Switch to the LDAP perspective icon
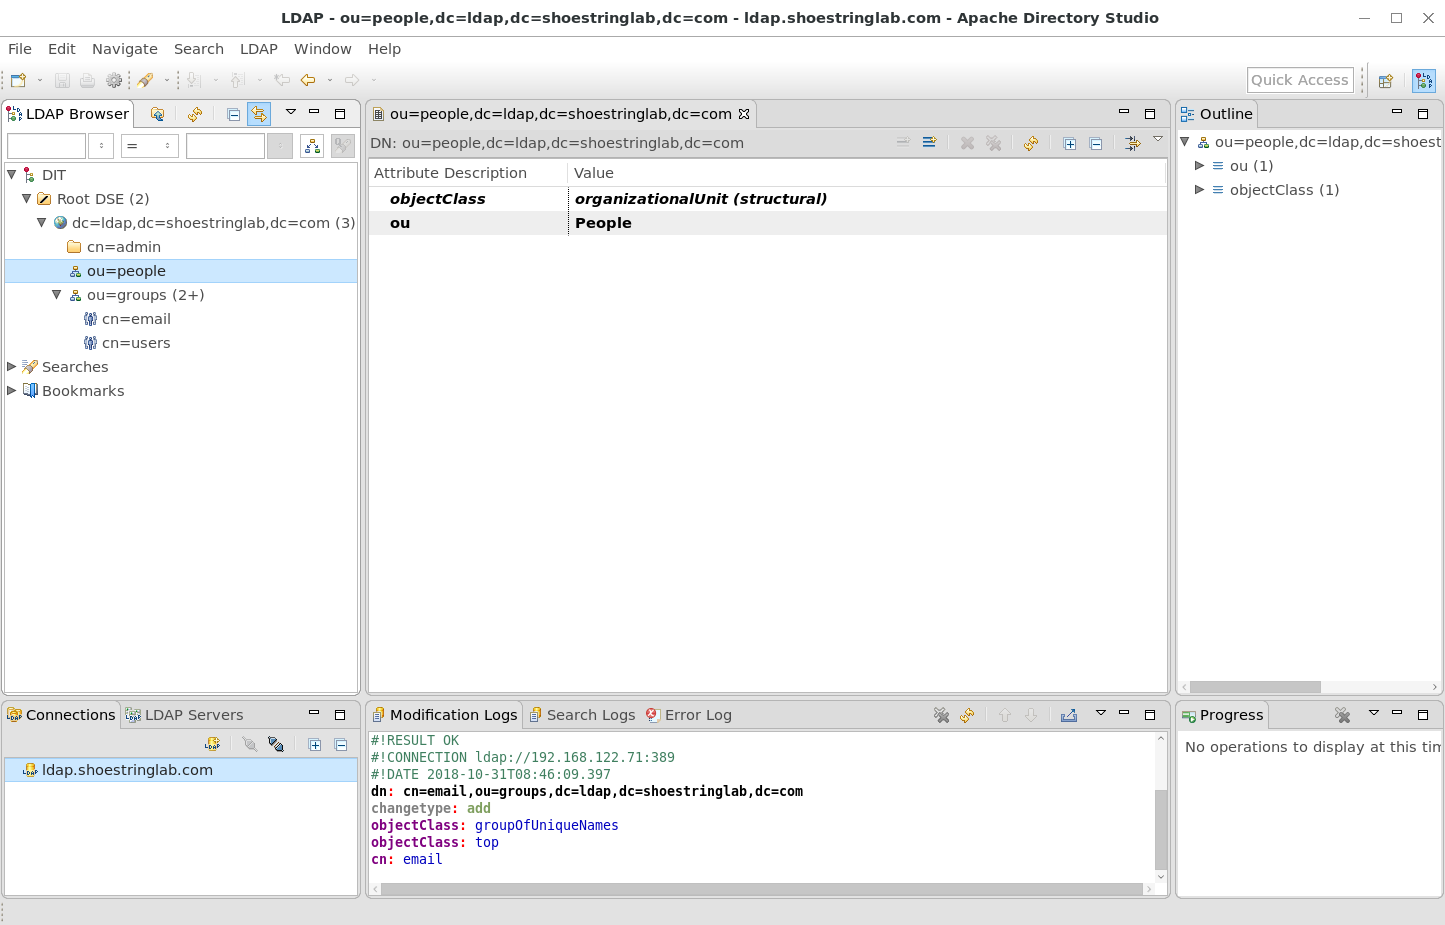This screenshot has width=1445, height=925. tap(1424, 81)
